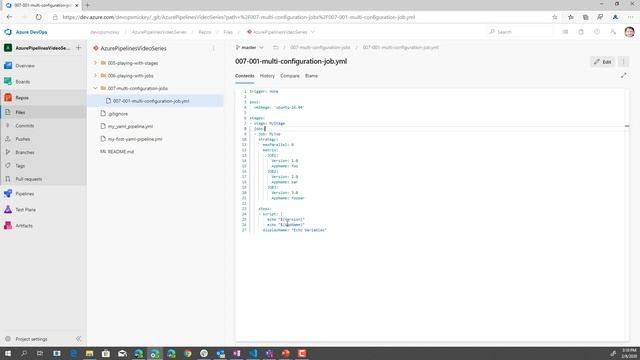Screen dimensions: 640x360
Task: Open the profile avatar menu
Action: [629, 32]
